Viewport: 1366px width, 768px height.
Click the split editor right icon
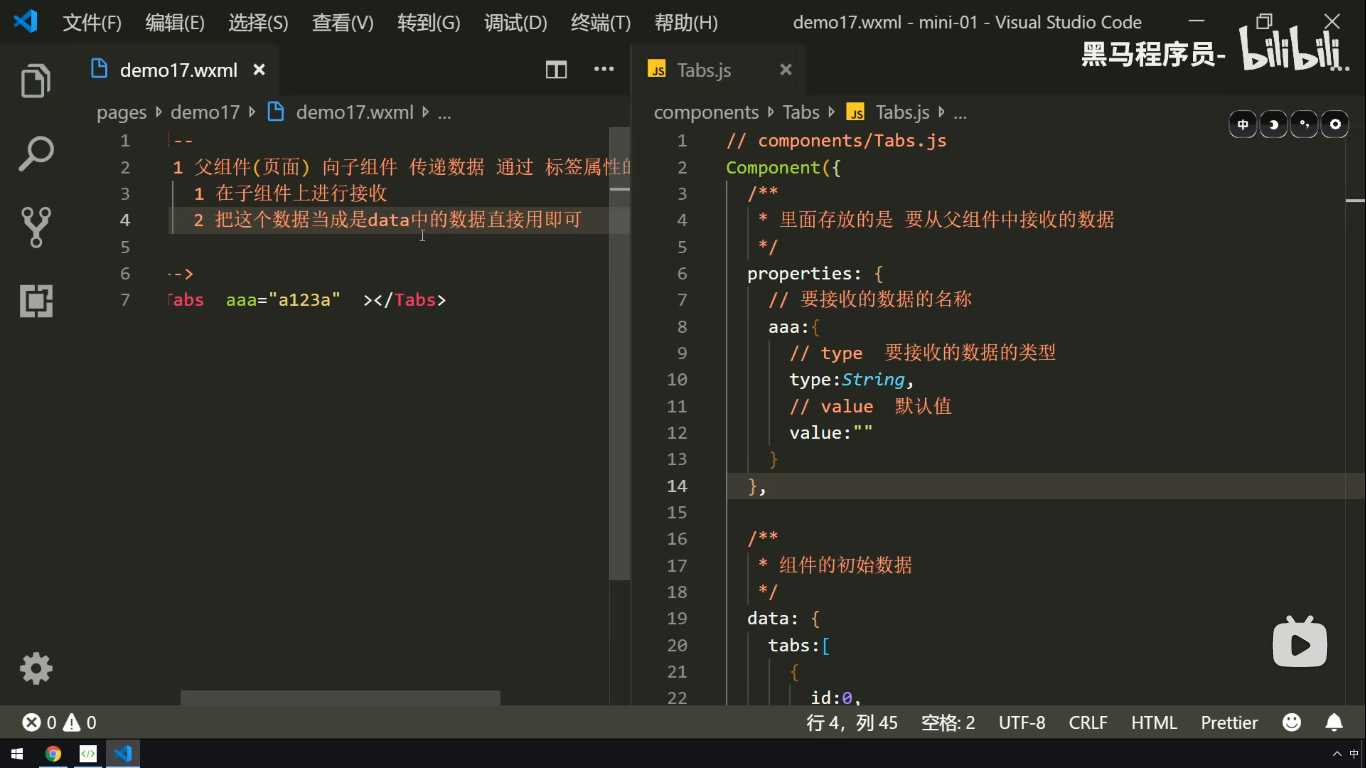556,69
